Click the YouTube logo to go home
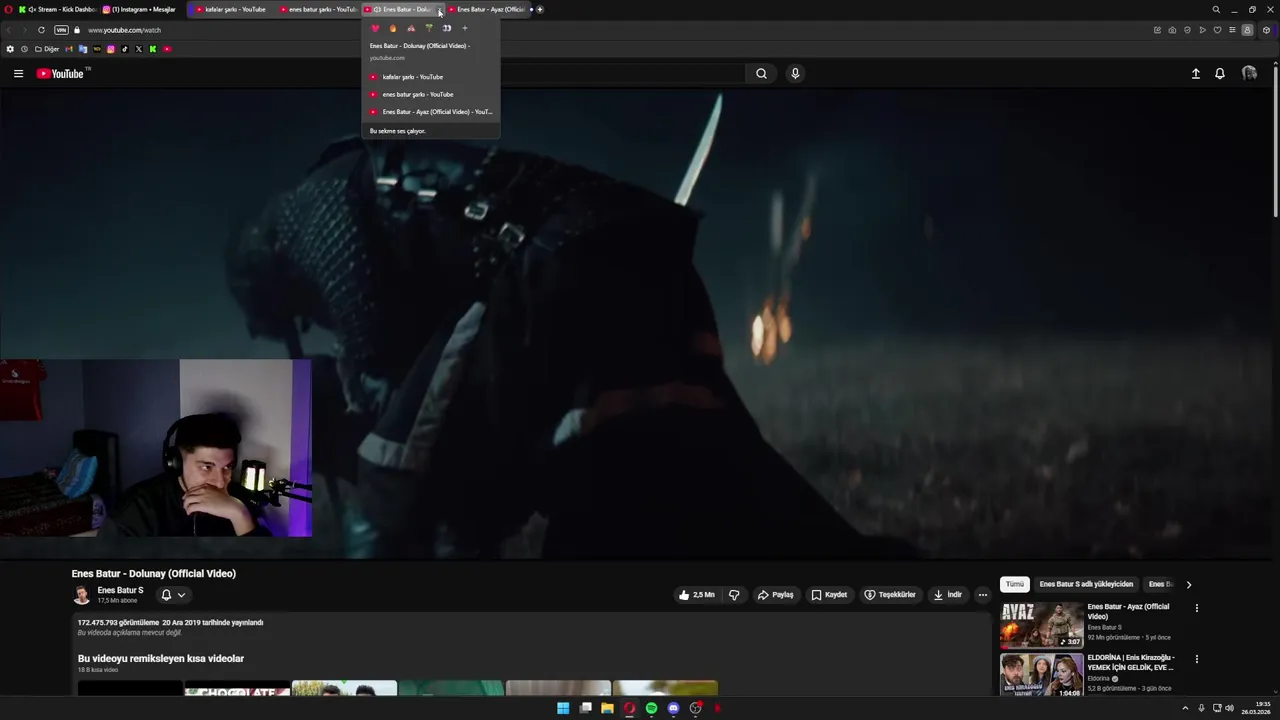 click(x=62, y=73)
